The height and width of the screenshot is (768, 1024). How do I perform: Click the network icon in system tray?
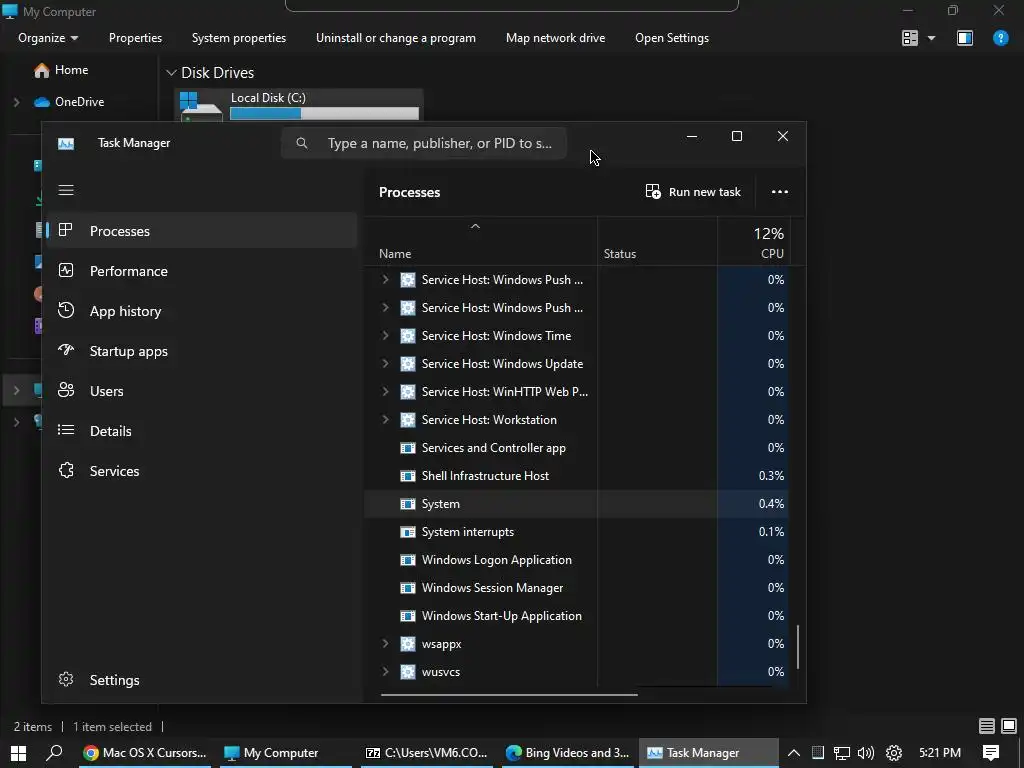pyautogui.click(x=842, y=753)
